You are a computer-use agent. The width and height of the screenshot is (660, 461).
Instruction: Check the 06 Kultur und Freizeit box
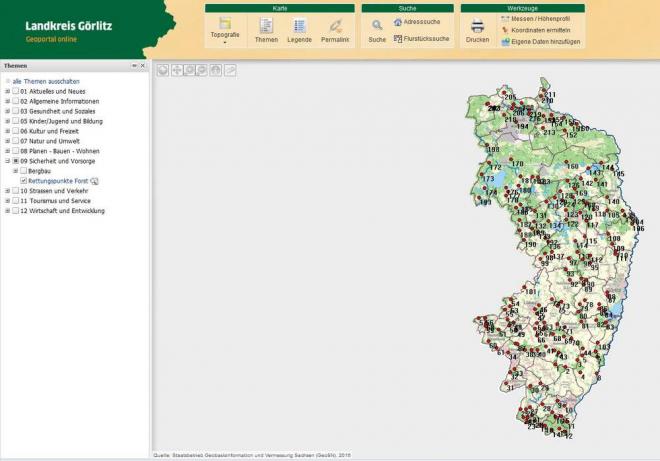(x=16, y=131)
